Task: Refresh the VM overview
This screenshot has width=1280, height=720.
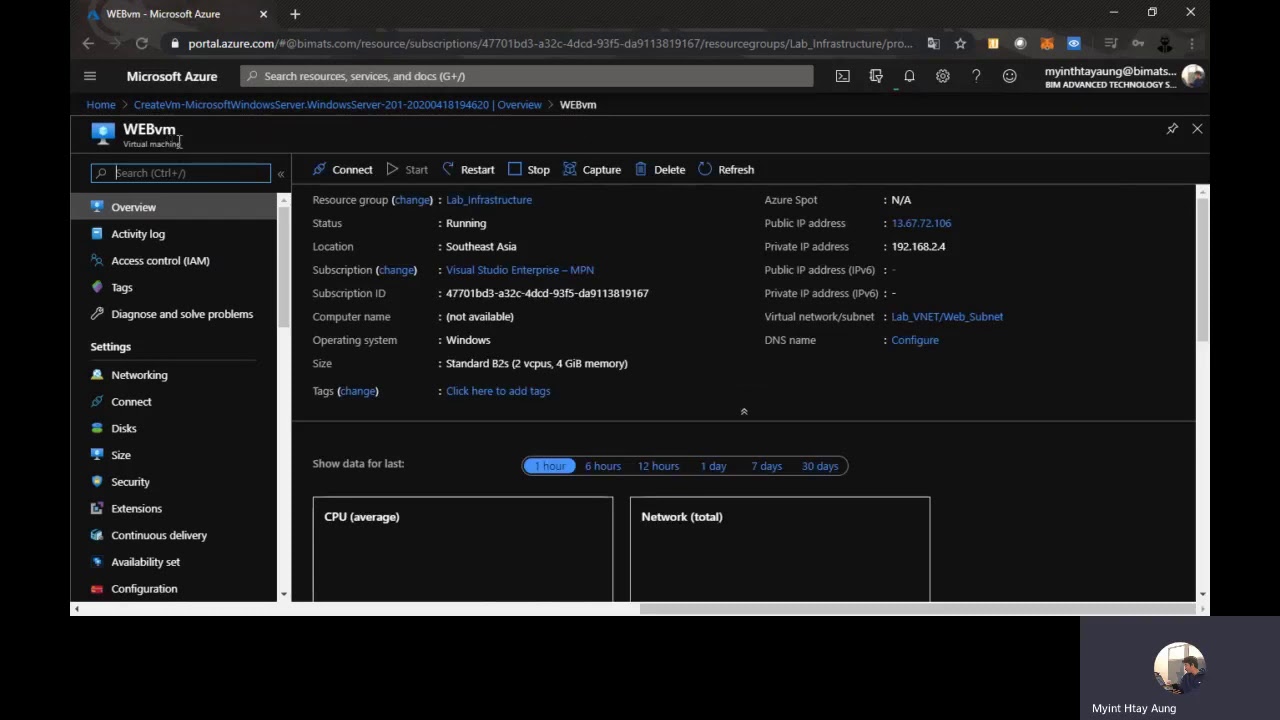Action: (x=726, y=170)
